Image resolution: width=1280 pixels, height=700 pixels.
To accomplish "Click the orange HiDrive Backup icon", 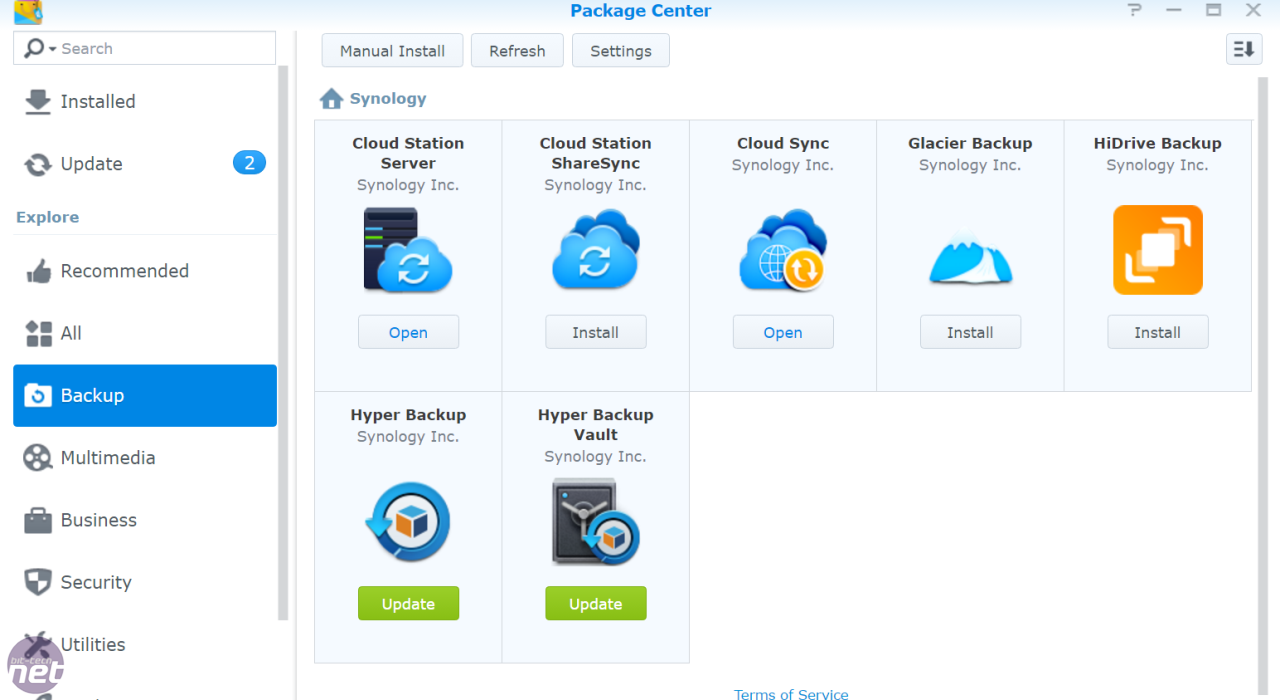I will tap(1158, 250).
